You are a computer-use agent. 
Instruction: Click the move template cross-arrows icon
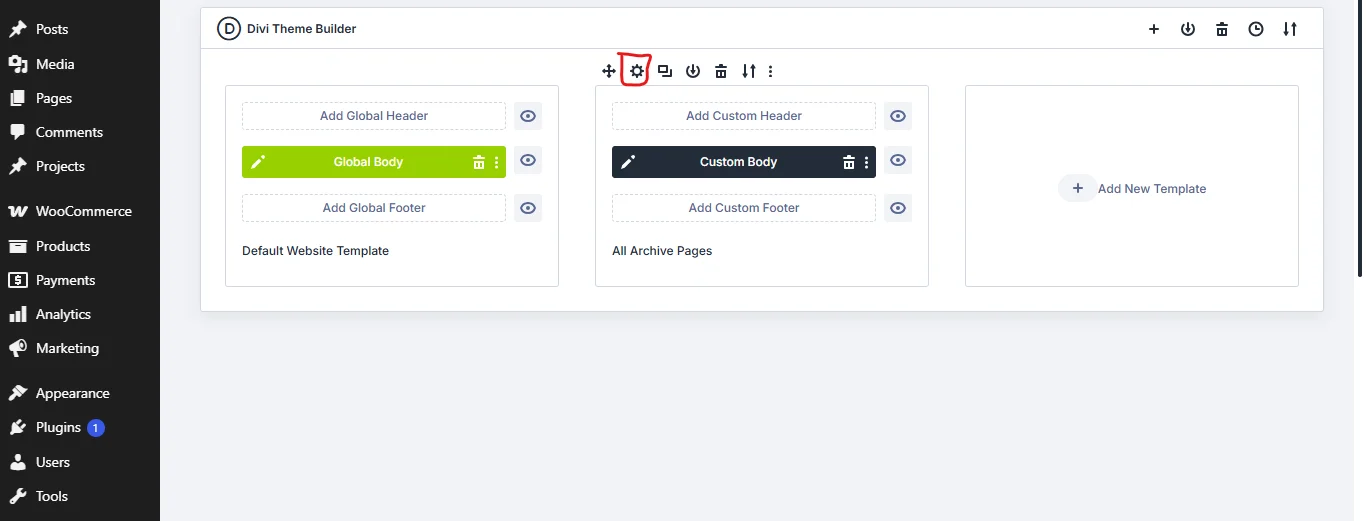pos(609,71)
